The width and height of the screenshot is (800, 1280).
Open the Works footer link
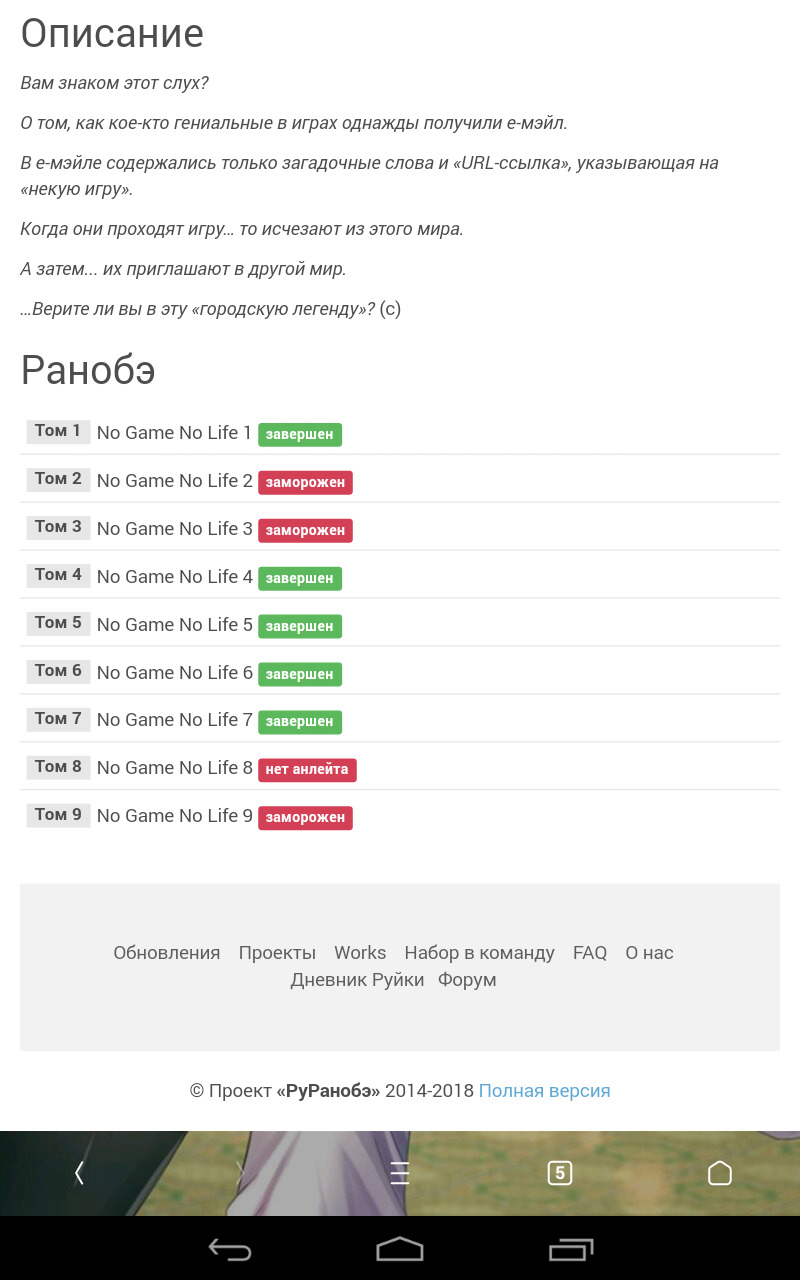(x=360, y=953)
